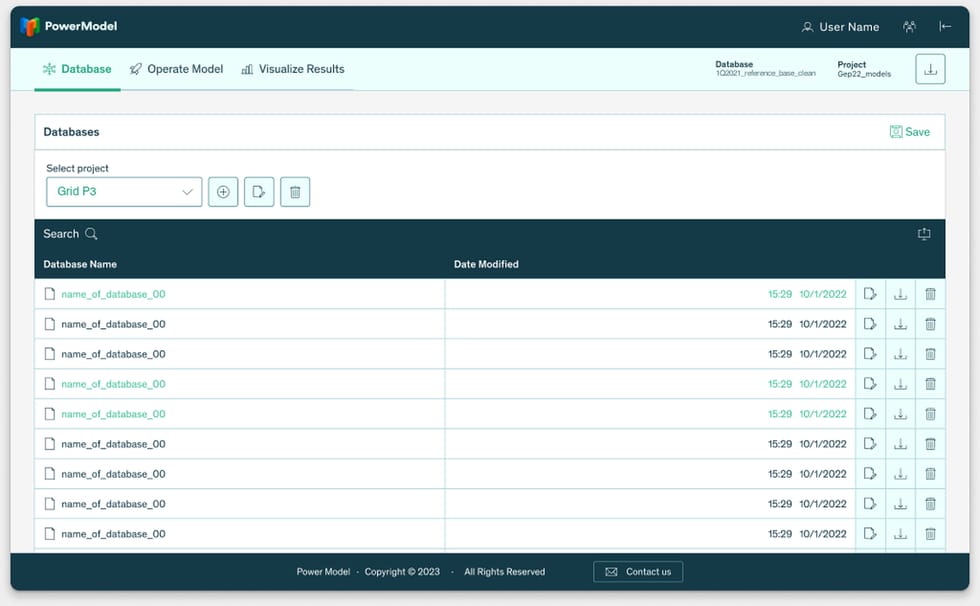
Task: Click the 1Q2021_reference_base_clean database label in header
Action: [766, 74]
